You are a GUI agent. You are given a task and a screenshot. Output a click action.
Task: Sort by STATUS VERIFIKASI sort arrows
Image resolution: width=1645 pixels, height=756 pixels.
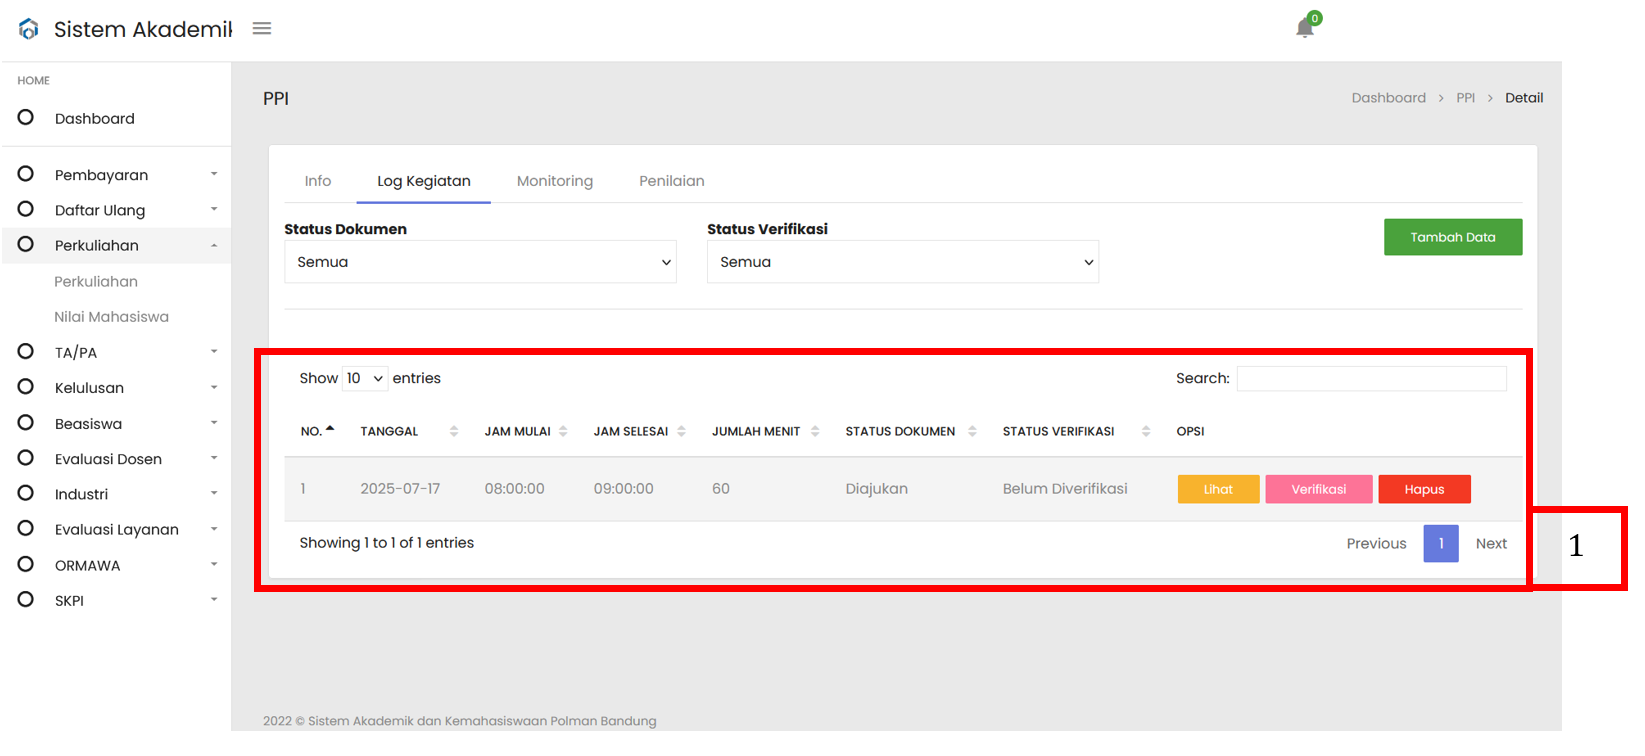pos(1146,431)
